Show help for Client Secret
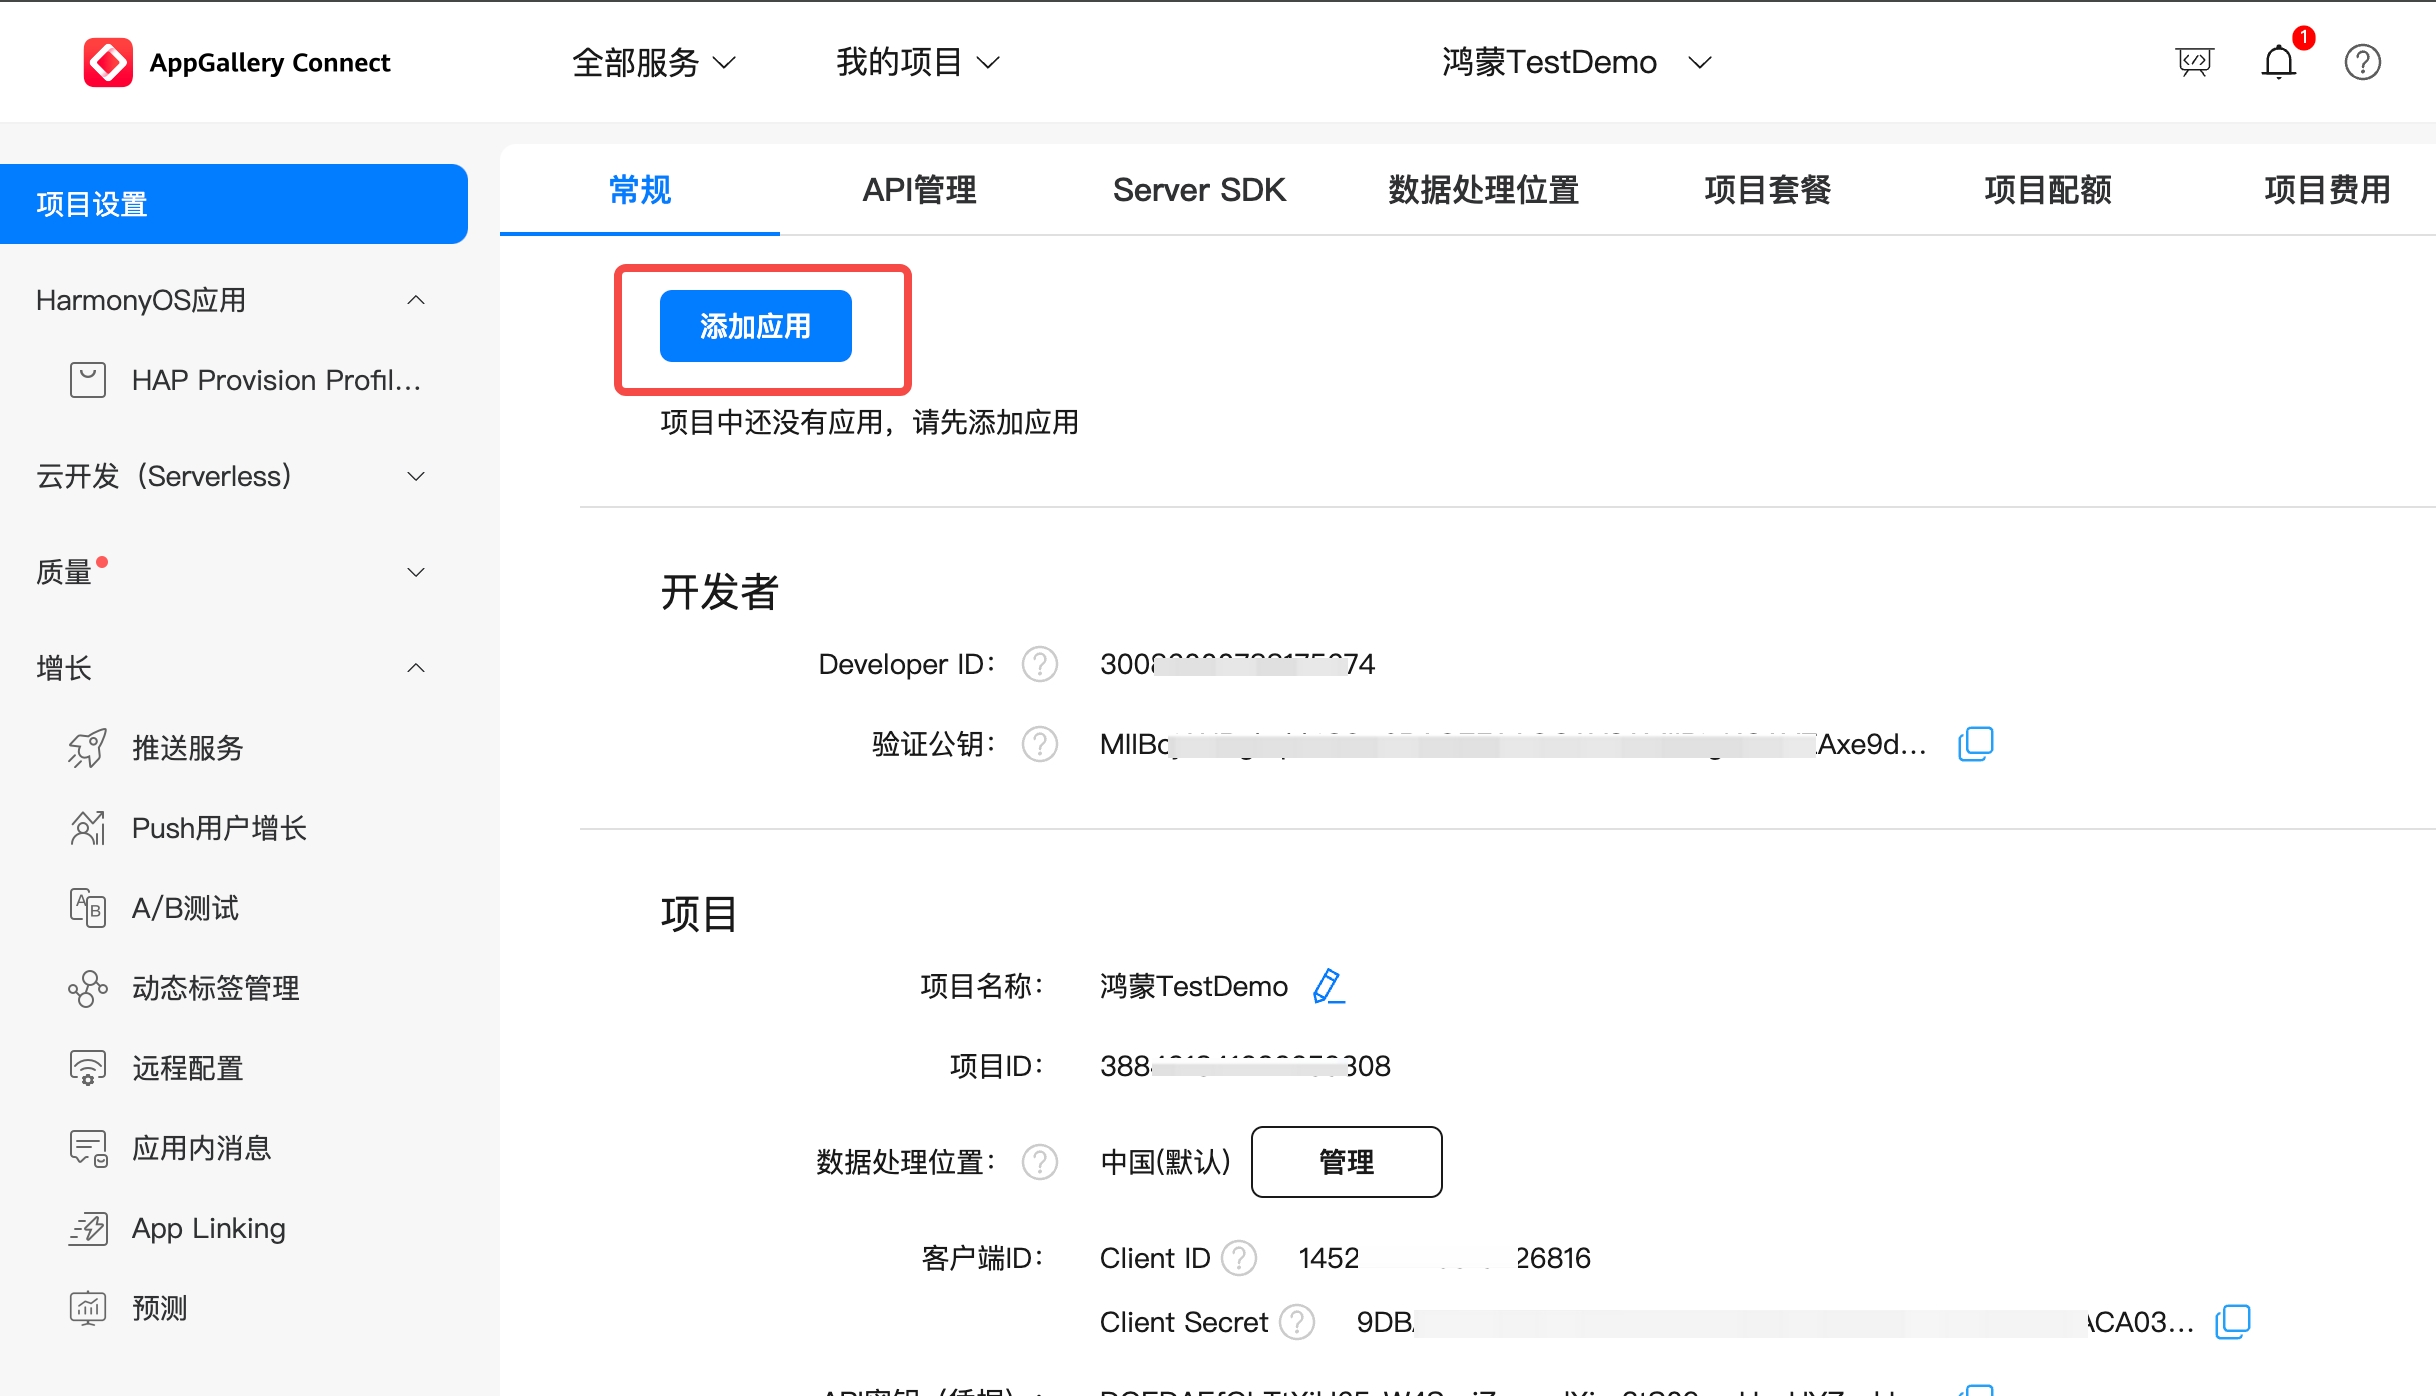The image size is (2436, 1396). tap(1297, 1322)
